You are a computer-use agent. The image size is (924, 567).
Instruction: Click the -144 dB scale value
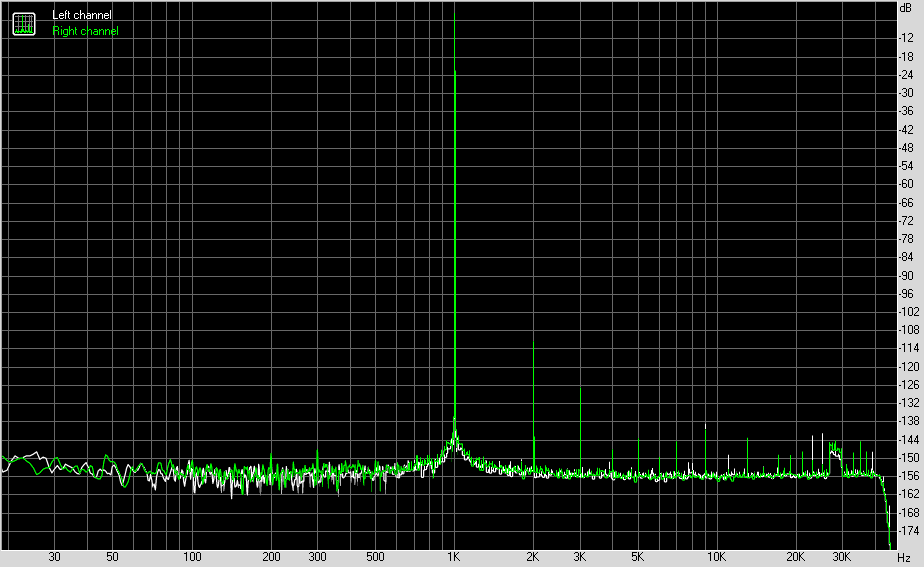coord(909,440)
